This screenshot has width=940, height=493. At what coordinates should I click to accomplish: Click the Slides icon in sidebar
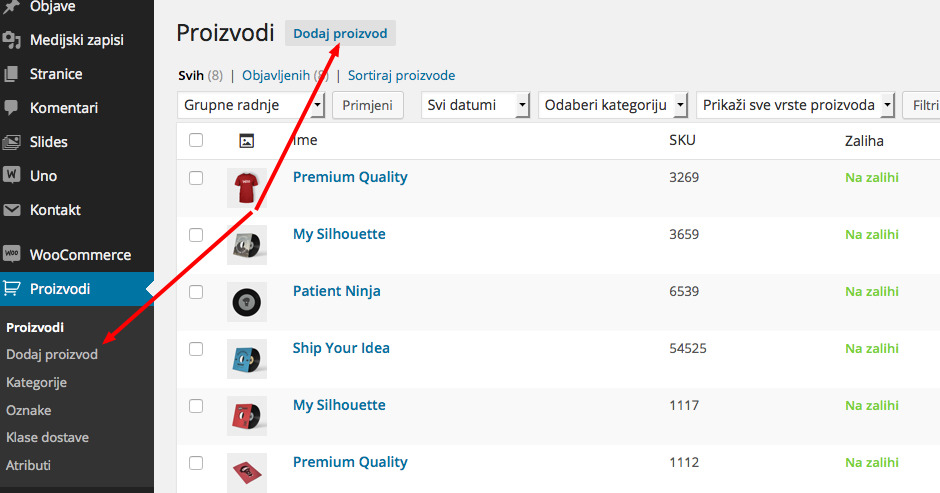point(11,142)
